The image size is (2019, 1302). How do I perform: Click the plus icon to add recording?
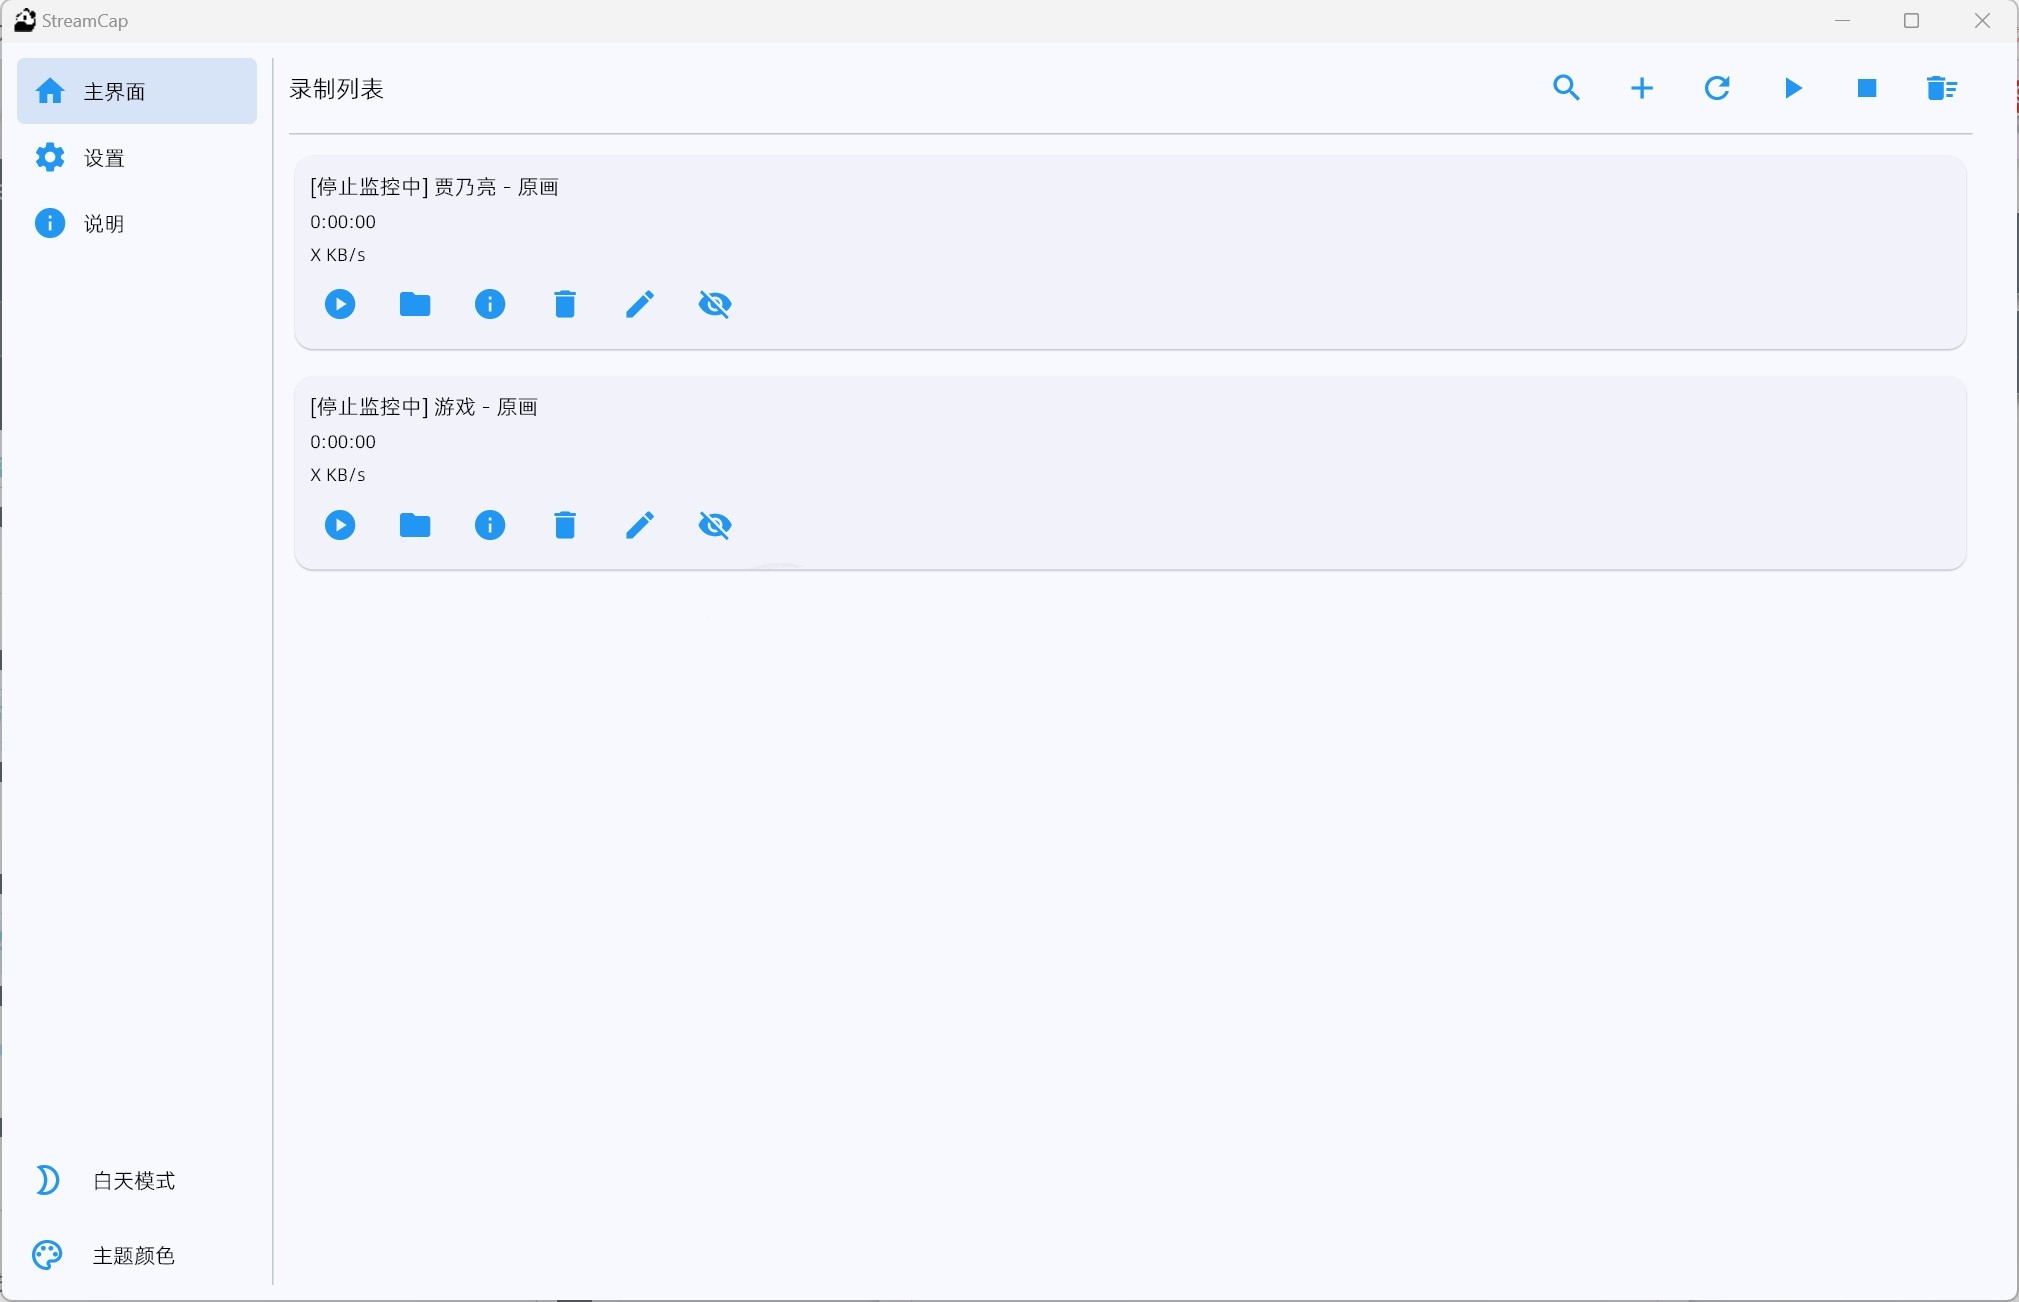pos(1641,88)
